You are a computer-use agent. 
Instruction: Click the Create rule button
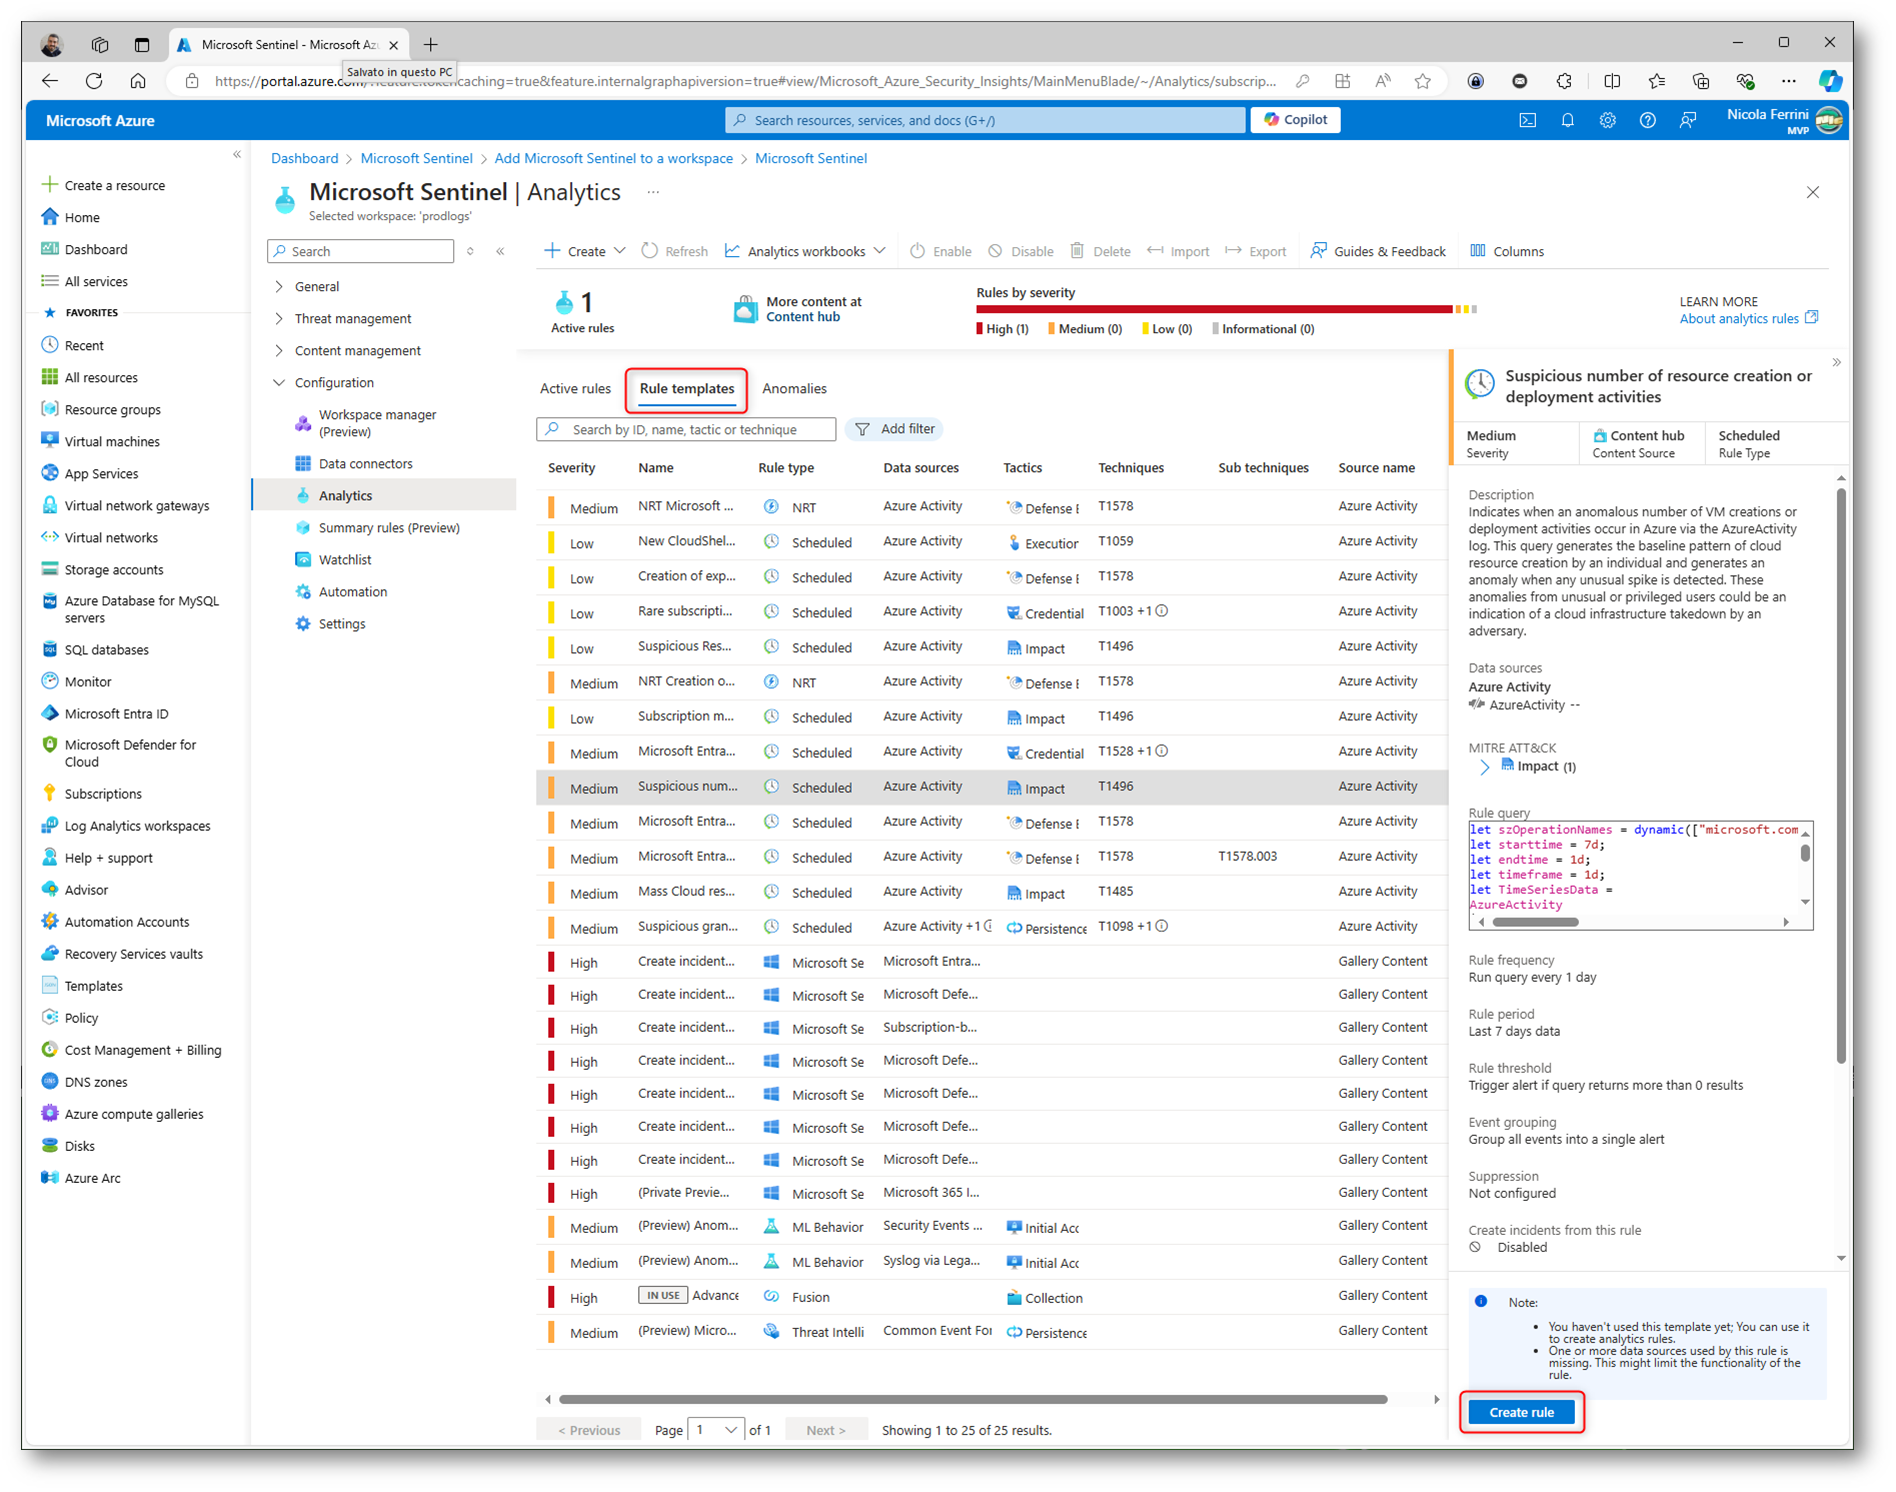(1521, 1412)
